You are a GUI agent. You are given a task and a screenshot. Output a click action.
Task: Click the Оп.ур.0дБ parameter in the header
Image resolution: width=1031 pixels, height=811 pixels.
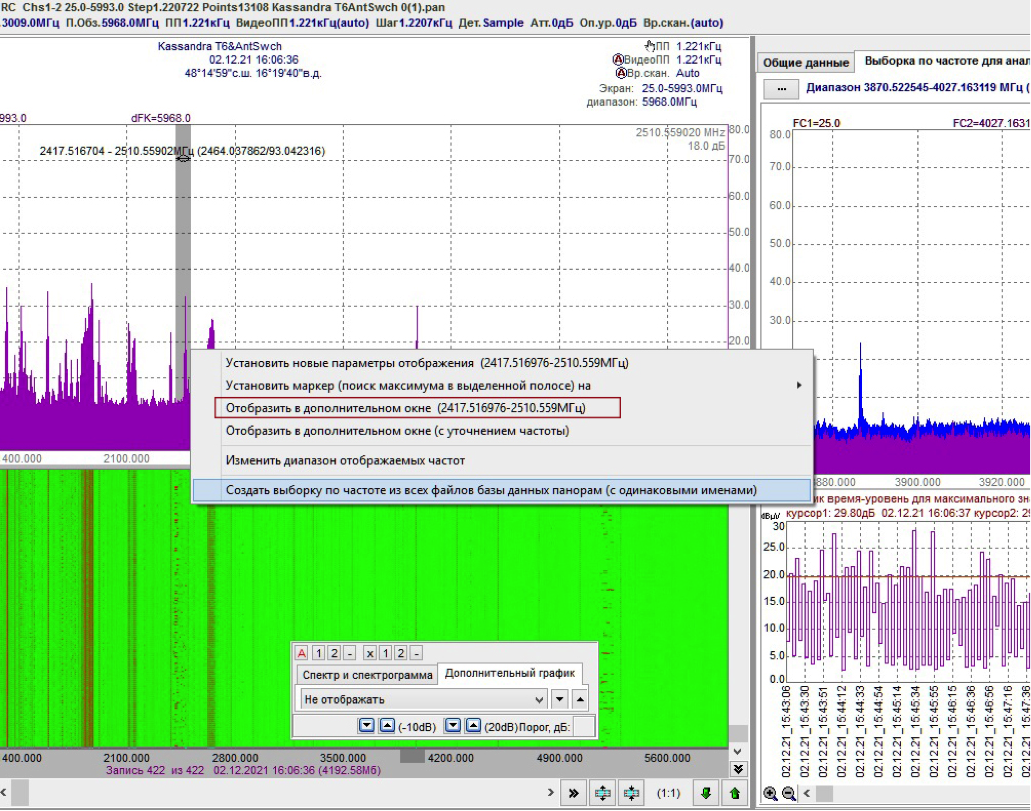pos(608,23)
